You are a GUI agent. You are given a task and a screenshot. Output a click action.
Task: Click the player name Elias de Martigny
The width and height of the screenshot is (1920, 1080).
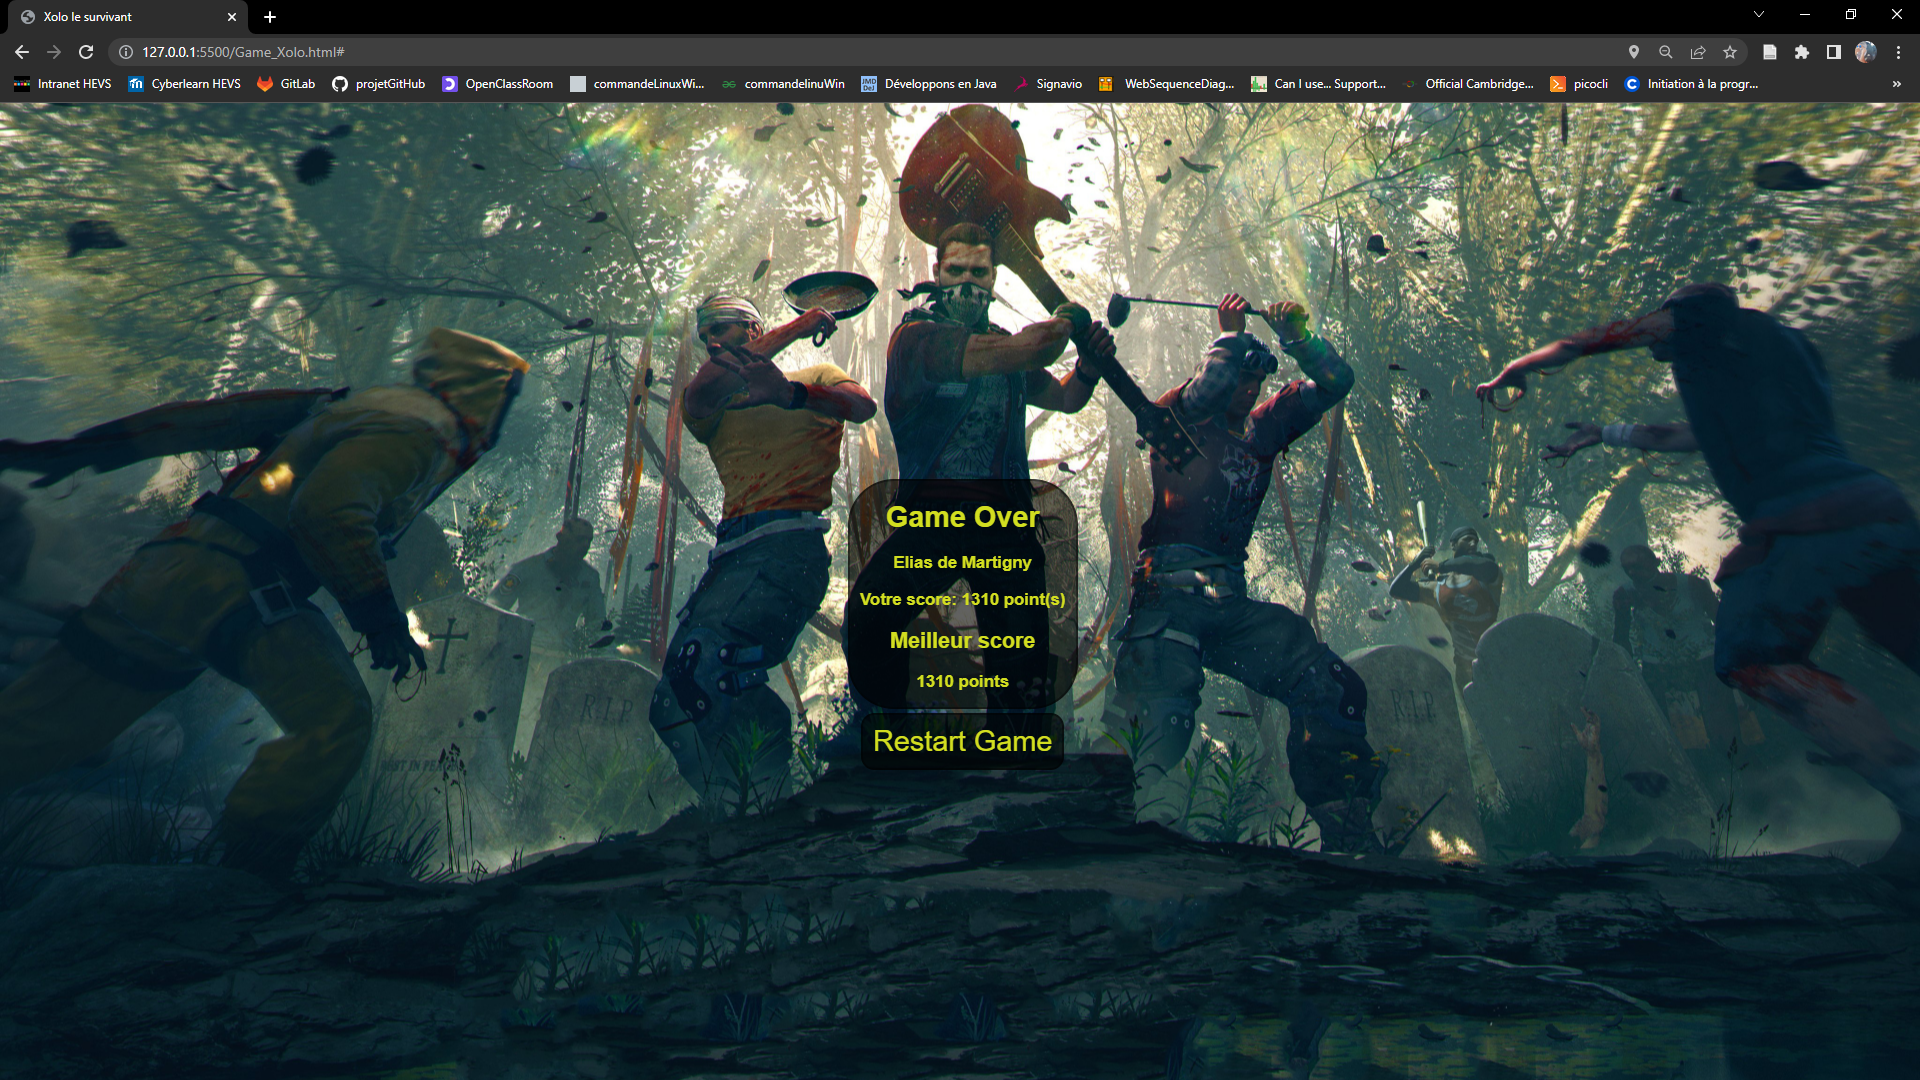pos(962,562)
